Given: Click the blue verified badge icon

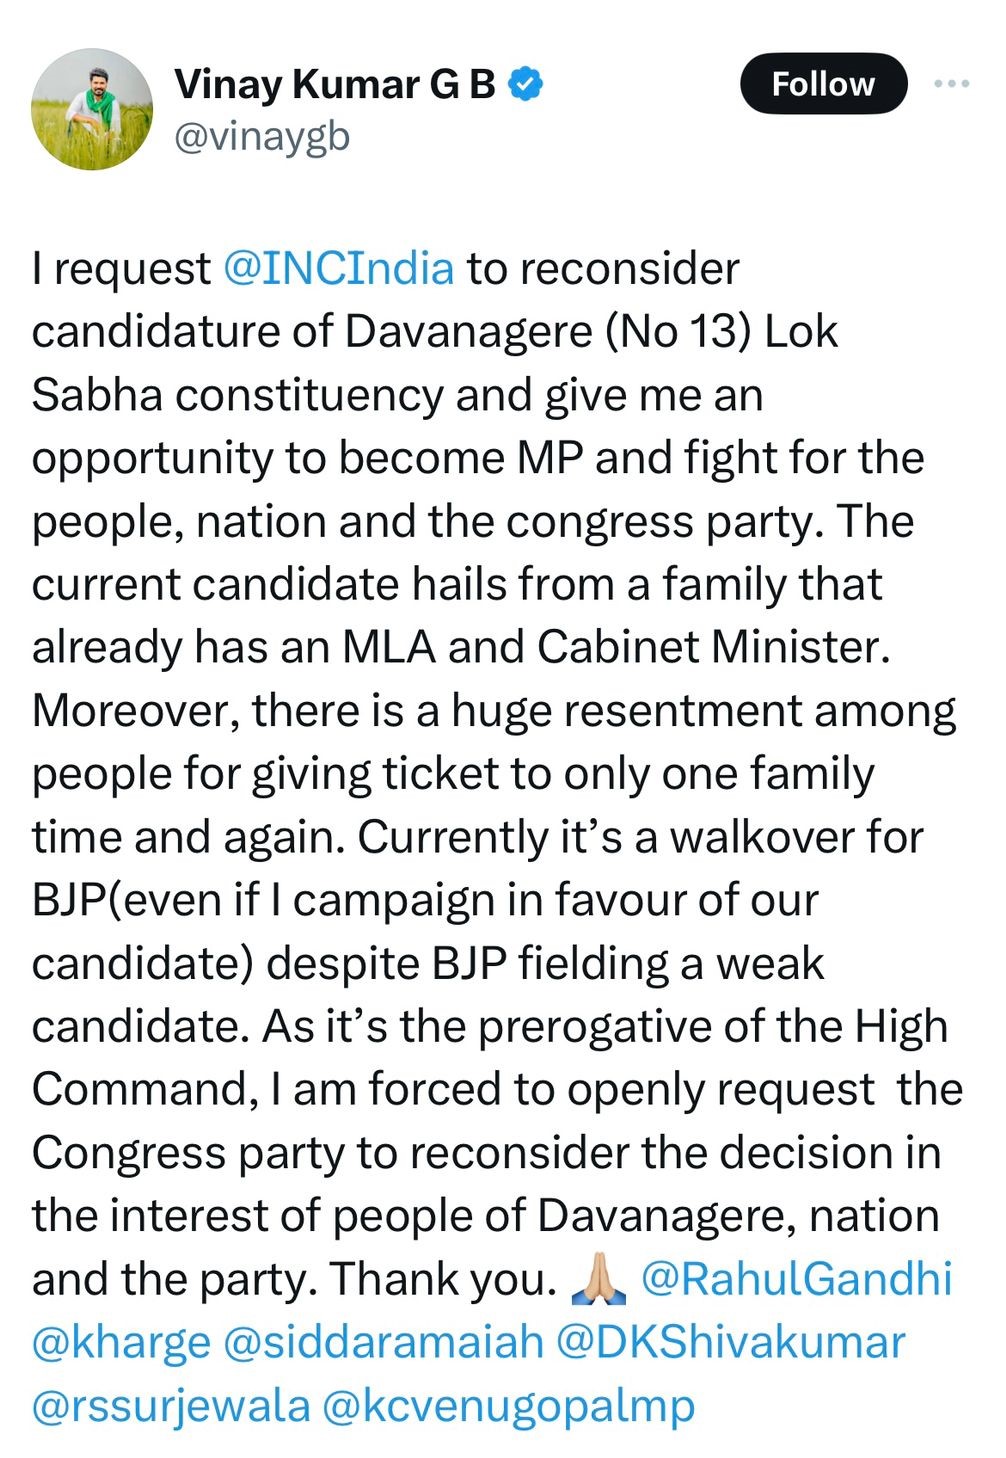Looking at the screenshot, I should [526, 85].
